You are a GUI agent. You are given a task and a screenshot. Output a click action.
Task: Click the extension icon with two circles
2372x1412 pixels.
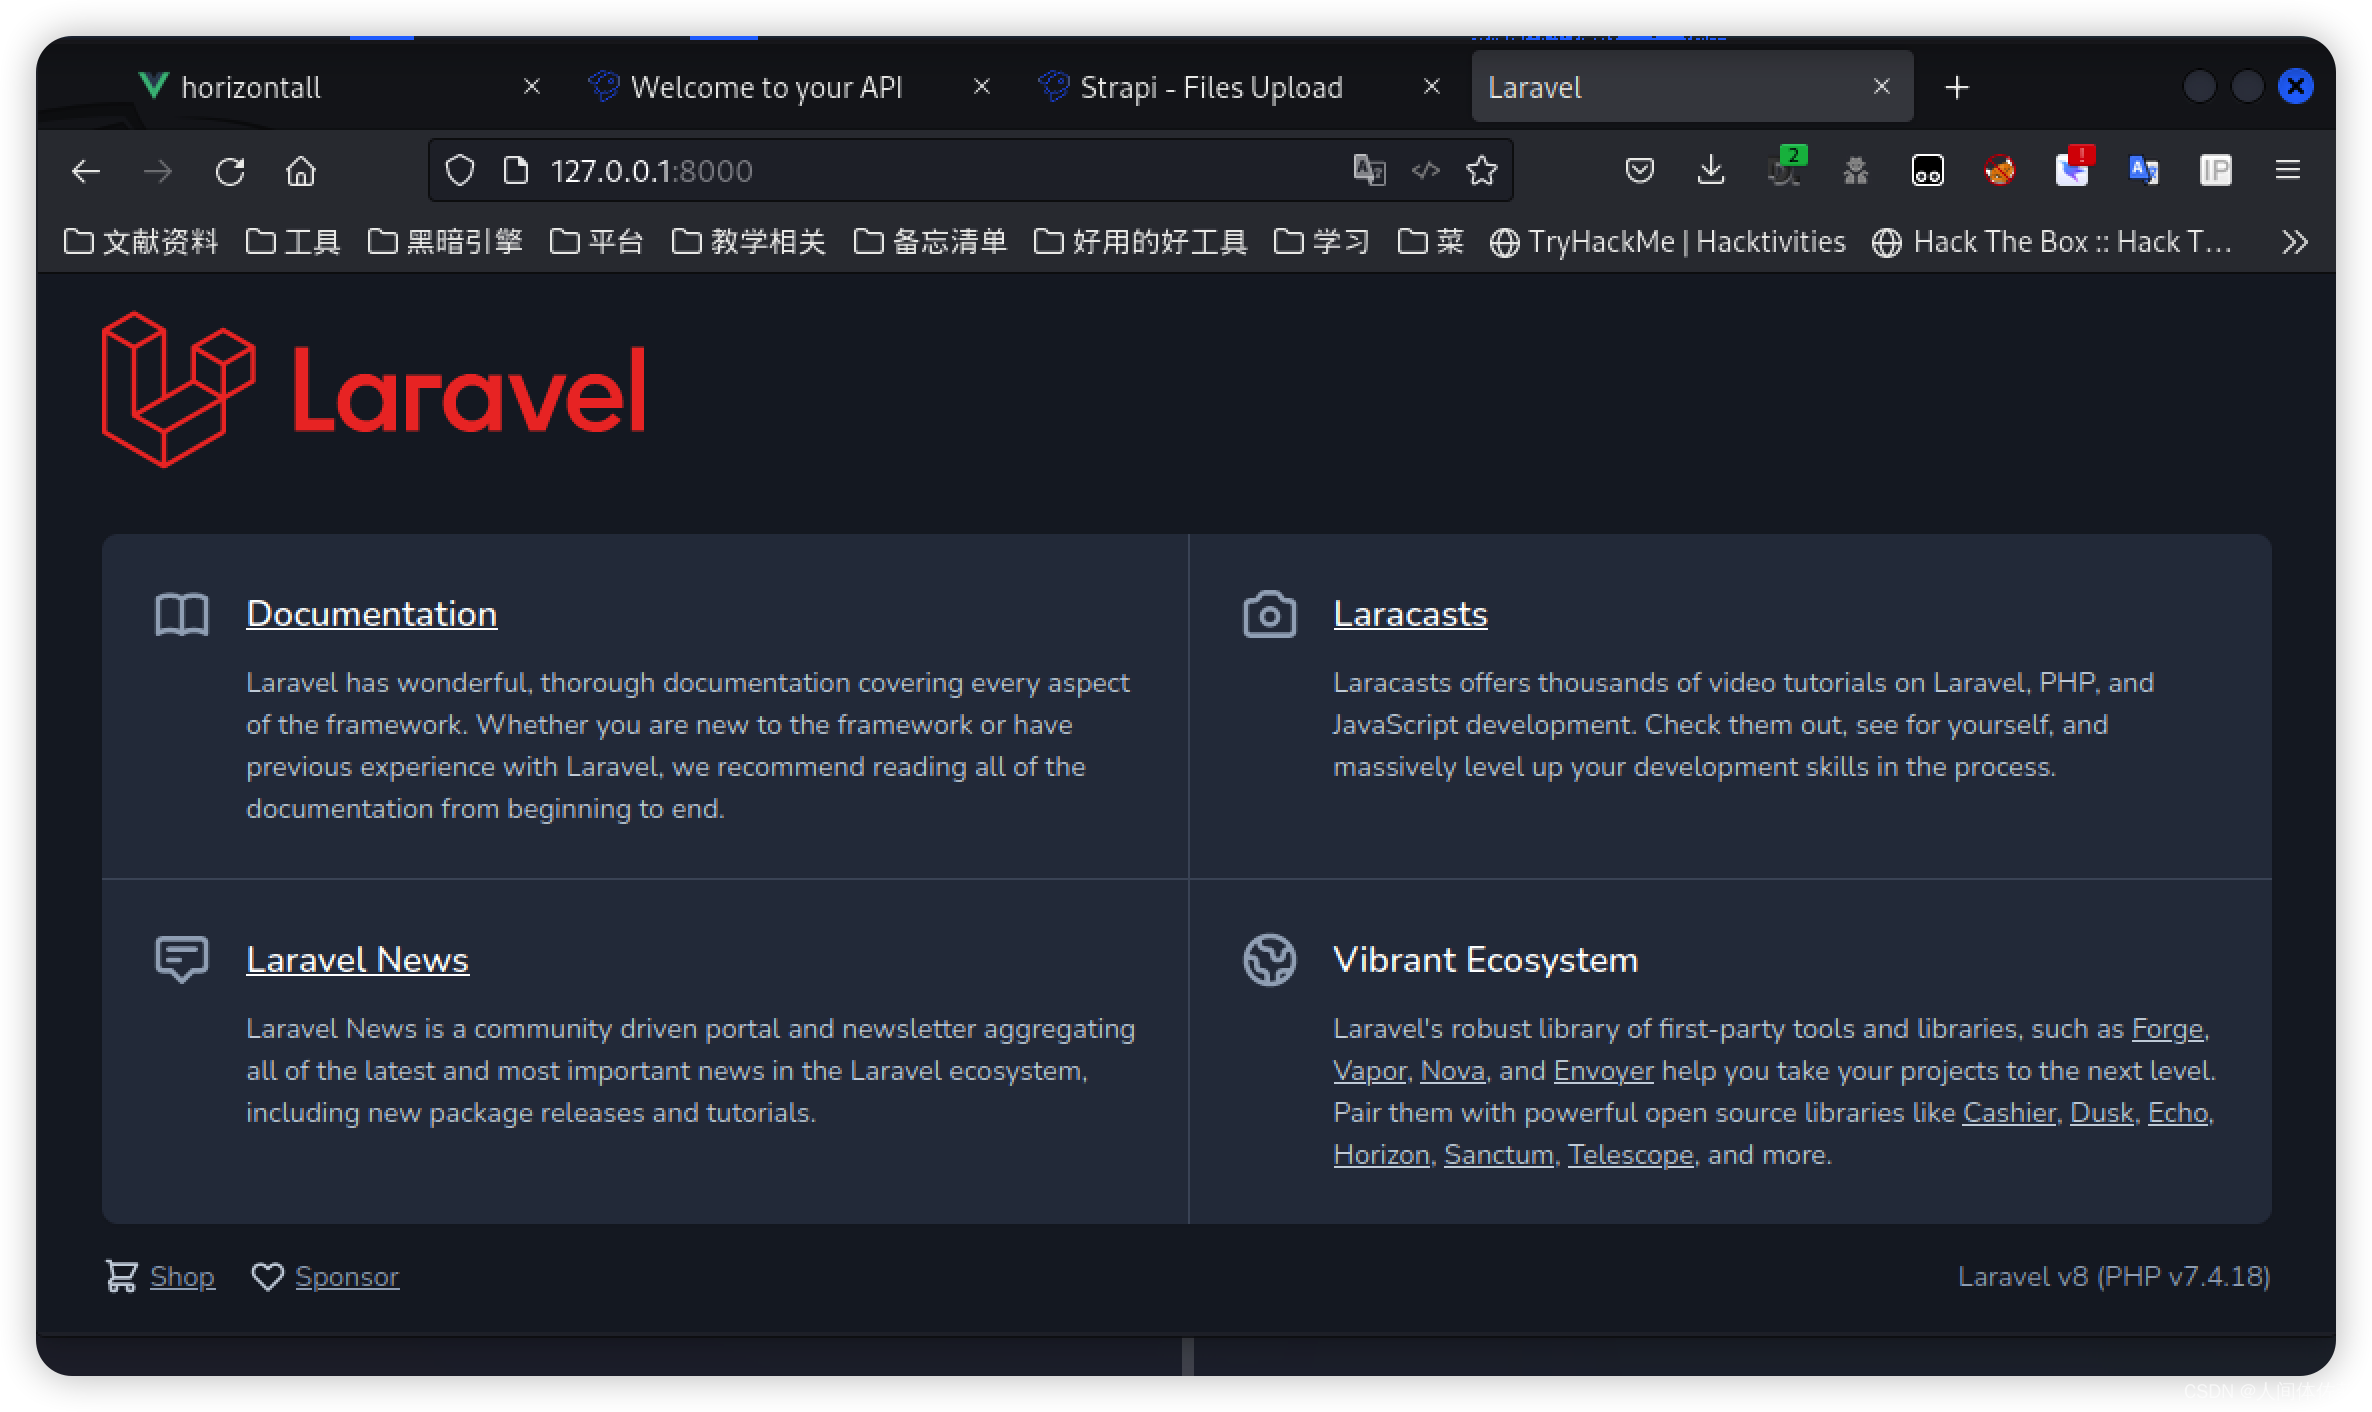[1928, 171]
